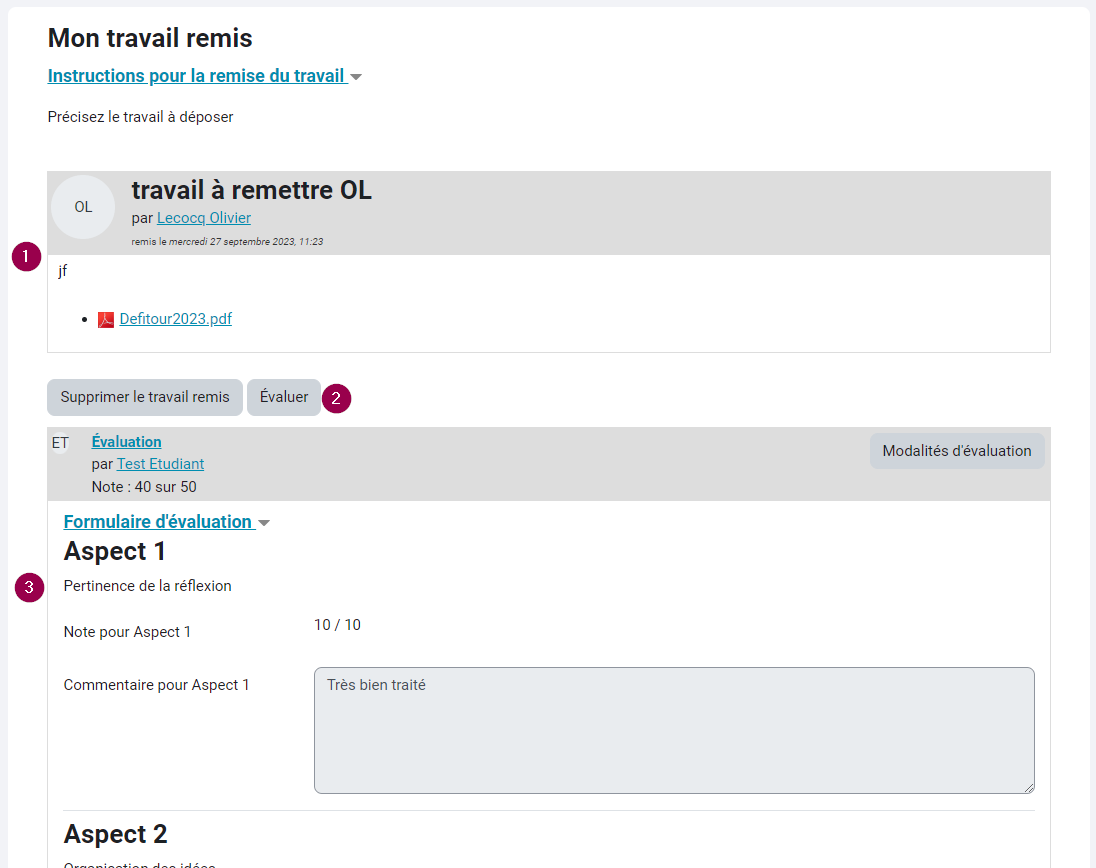Click numbered marker 2 badge
Viewport: 1096px width, 868px height.
click(336, 398)
